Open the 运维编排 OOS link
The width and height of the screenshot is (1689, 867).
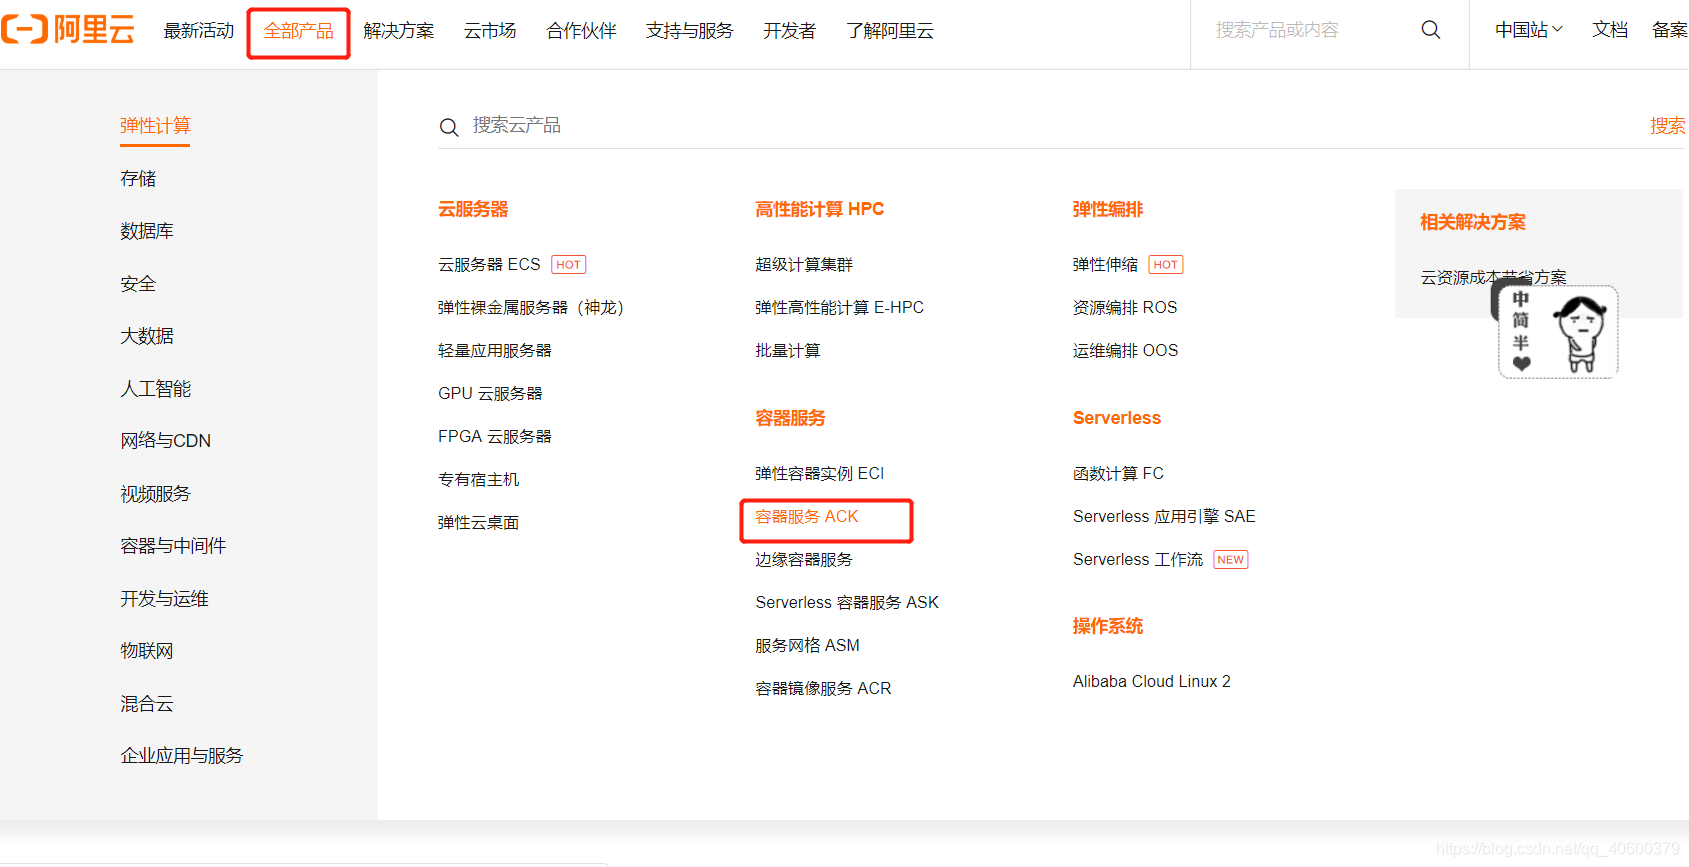[x=1126, y=350]
